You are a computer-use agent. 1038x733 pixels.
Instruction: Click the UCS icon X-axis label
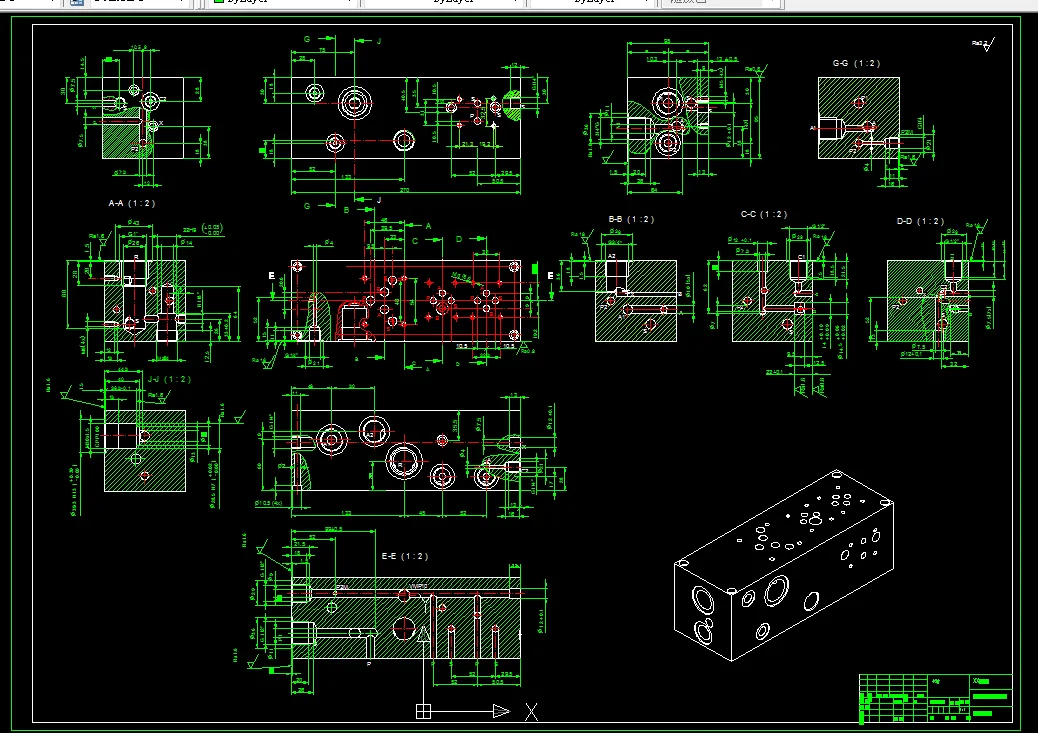pos(531,712)
